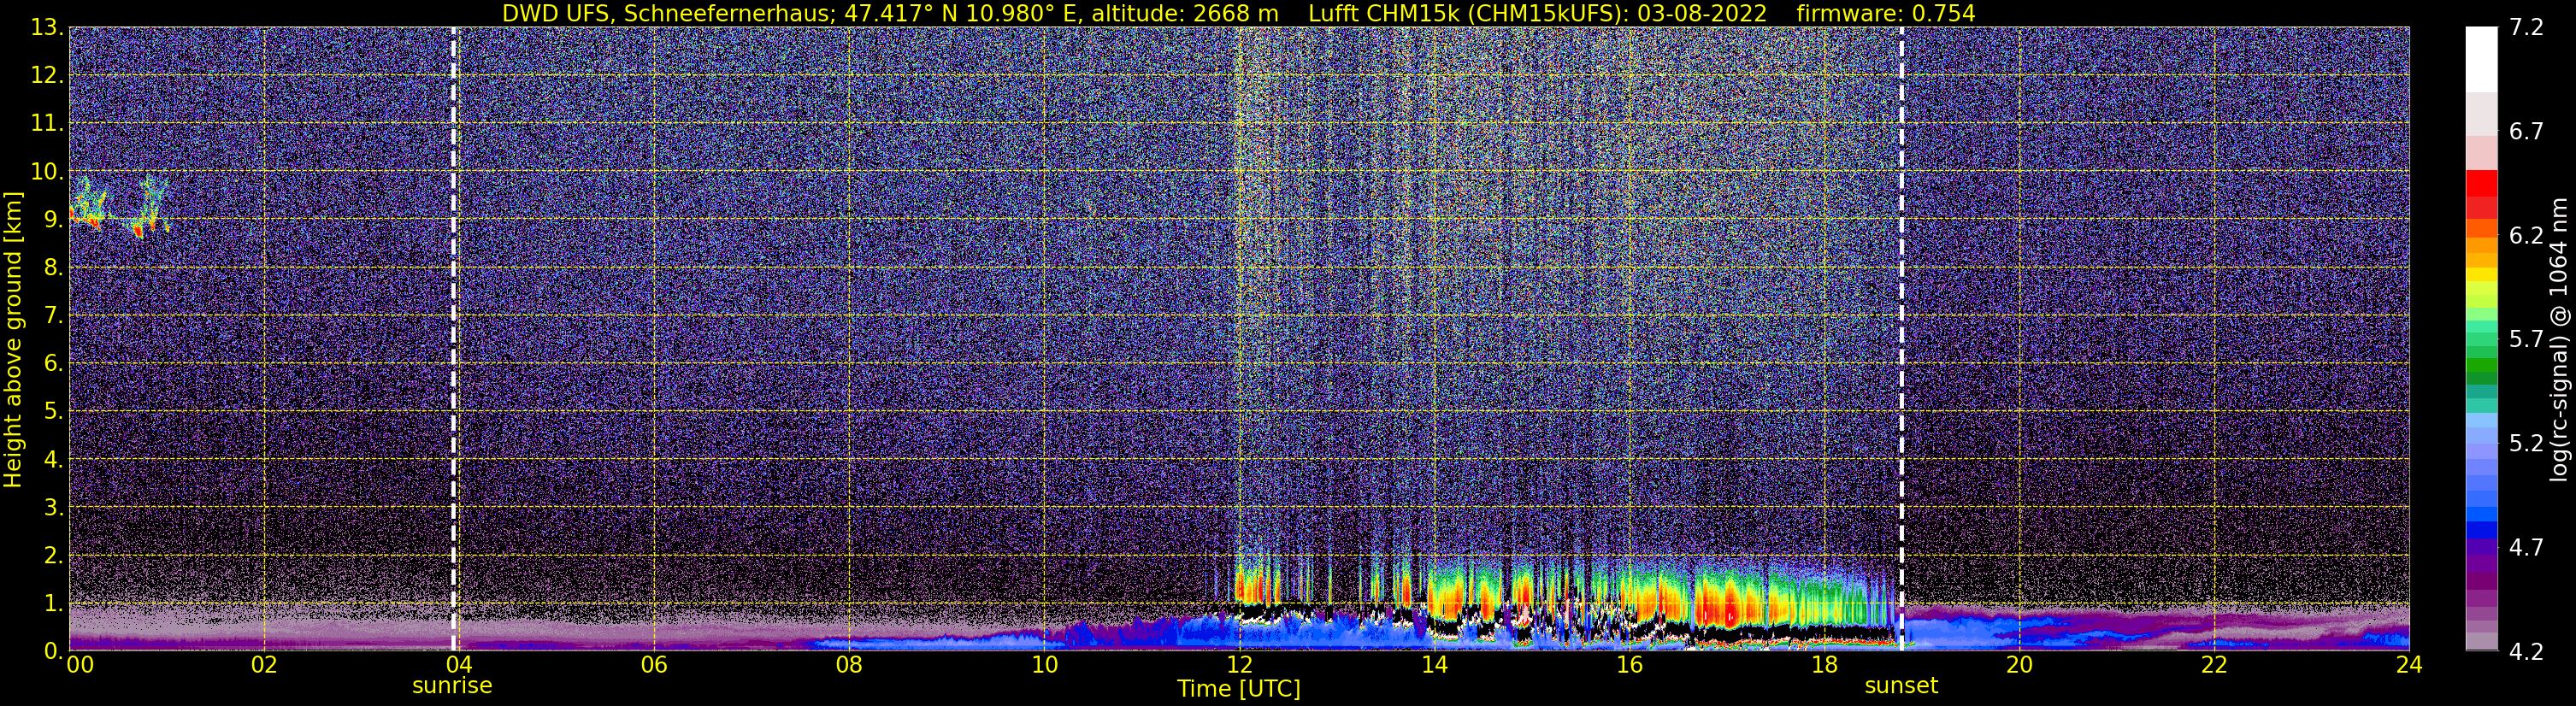Screen dimensions: 2576x706
Task: Click the '7.2' colorbar value
Action: (2526, 27)
